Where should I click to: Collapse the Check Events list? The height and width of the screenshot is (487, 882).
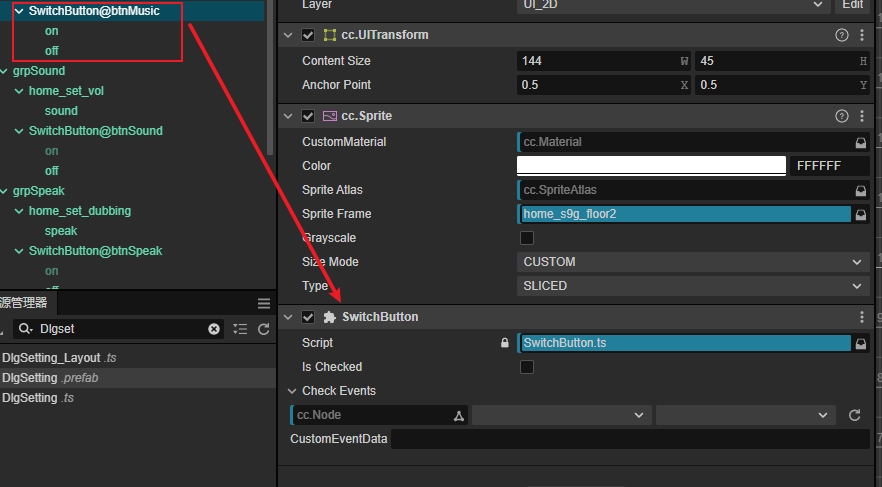pos(292,391)
